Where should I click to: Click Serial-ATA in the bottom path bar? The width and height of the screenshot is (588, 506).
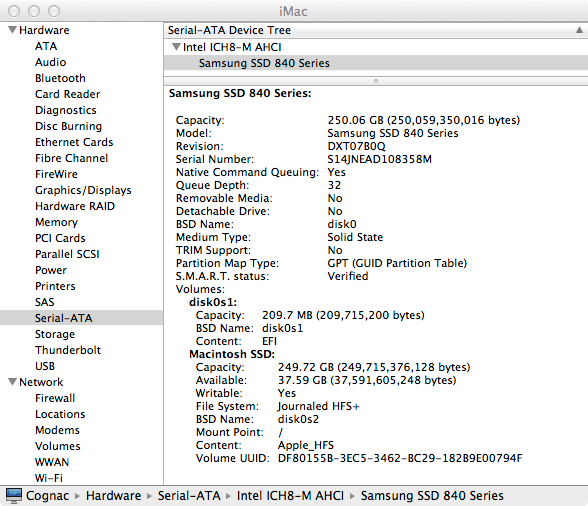pyautogui.click(x=189, y=496)
